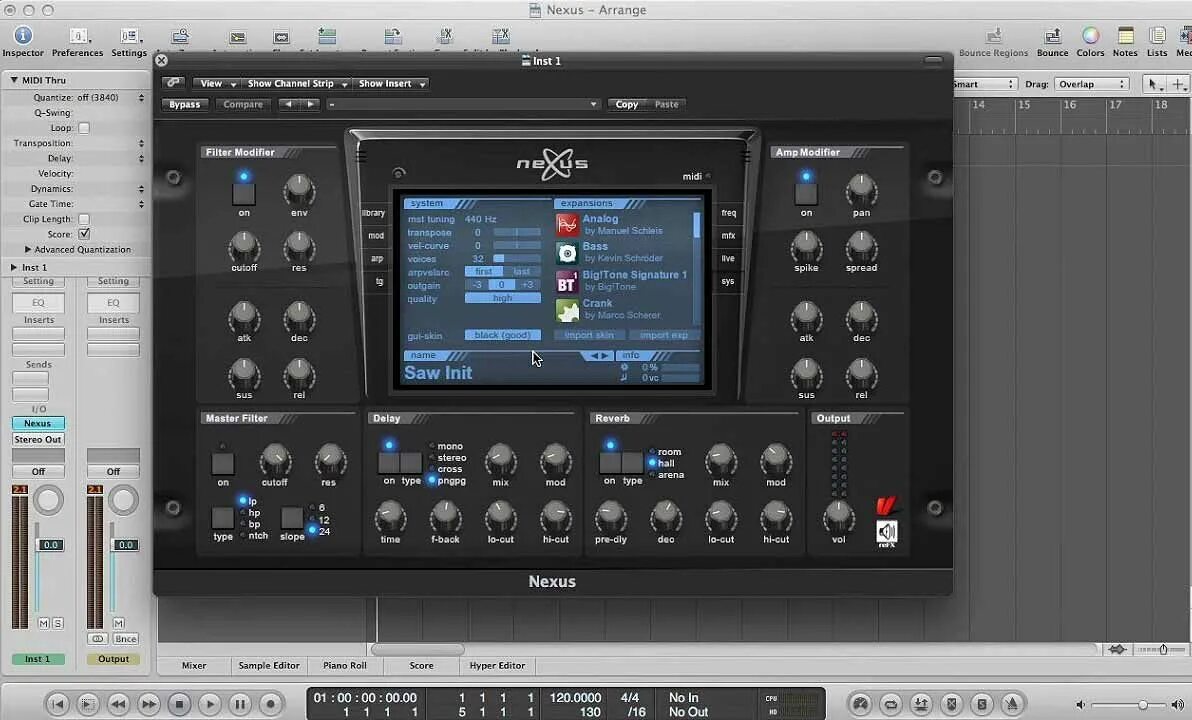Click the Stop transport button
Image resolution: width=1192 pixels, height=720 pixels.
pyautogui.click(x=179, y=704)
